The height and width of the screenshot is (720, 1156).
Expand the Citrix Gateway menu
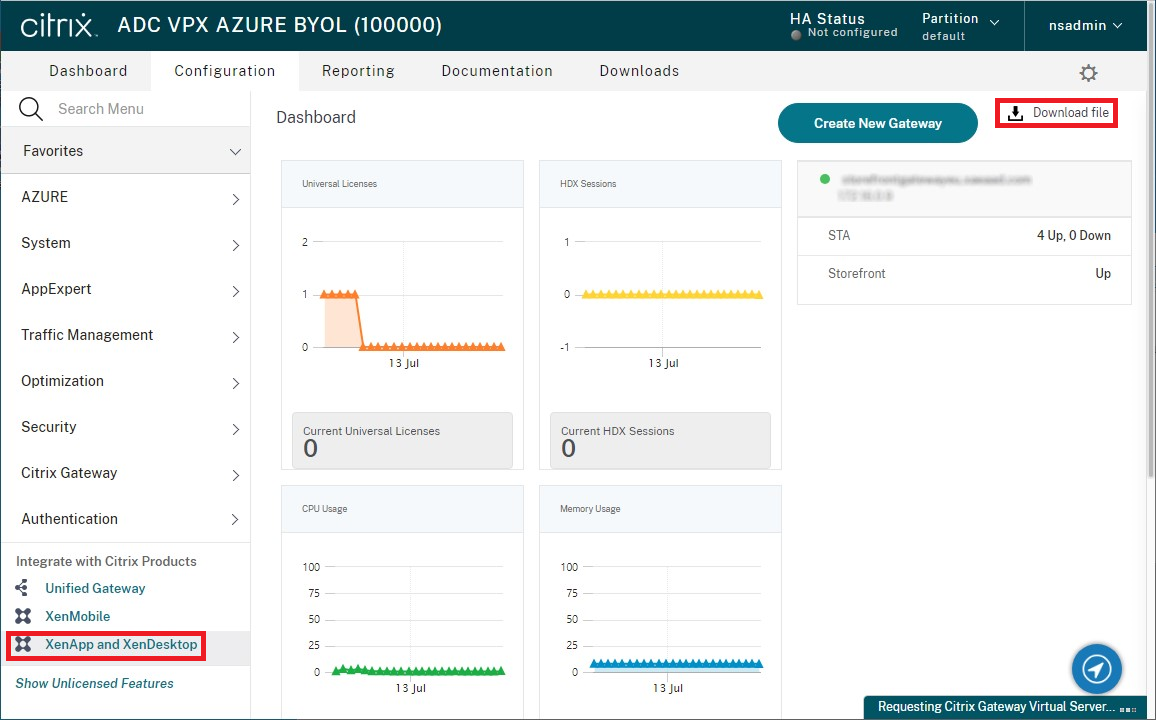[235, 474]
